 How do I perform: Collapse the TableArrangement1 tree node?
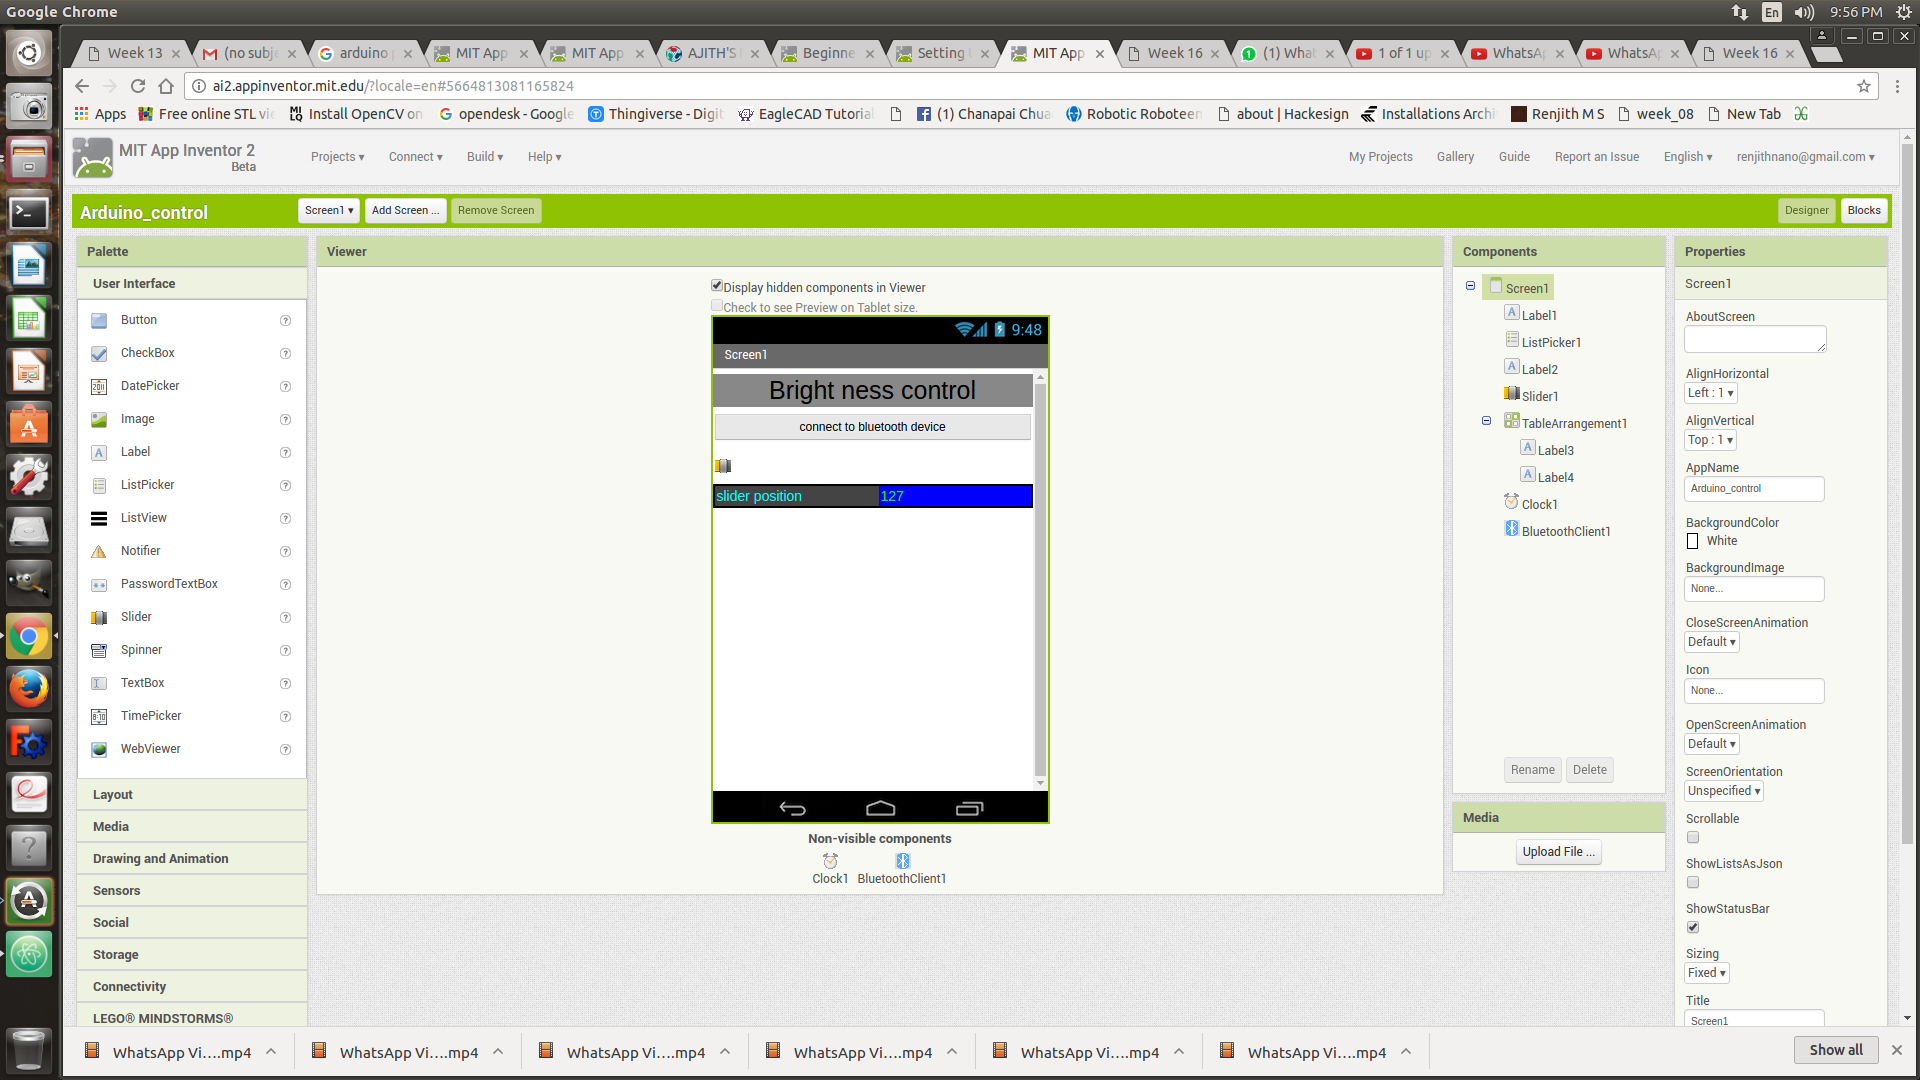pos(1486,421)
